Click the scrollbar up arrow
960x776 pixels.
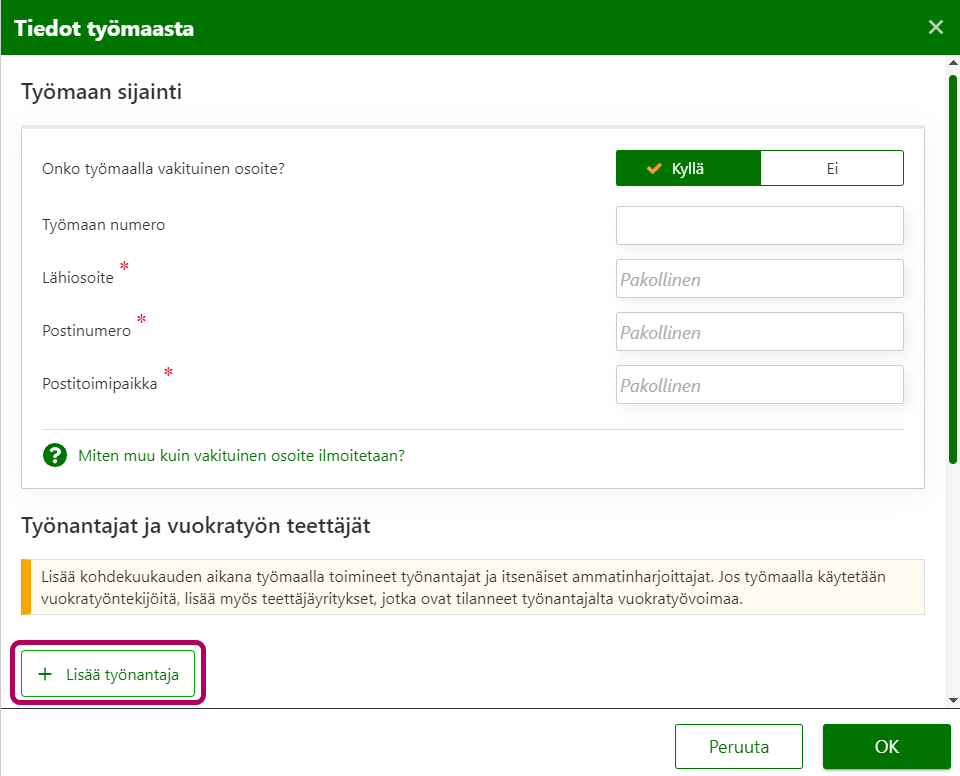952,64
